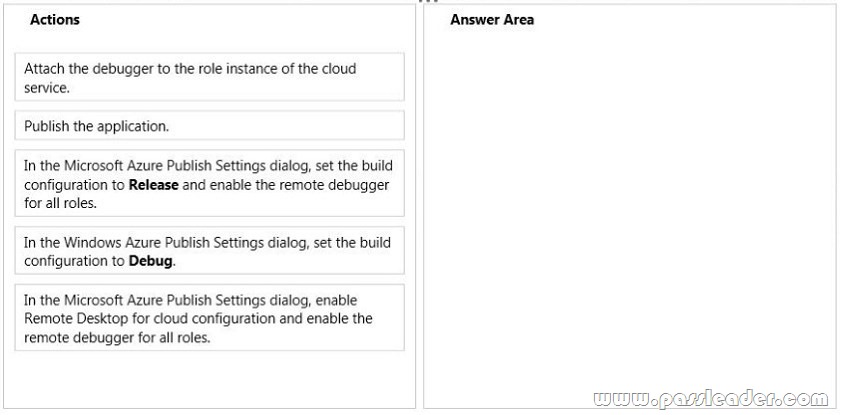The height and width of the screenshot is (415, 841).
Task: Open the www.passleader.com watermark link
Action: (711, 399)
